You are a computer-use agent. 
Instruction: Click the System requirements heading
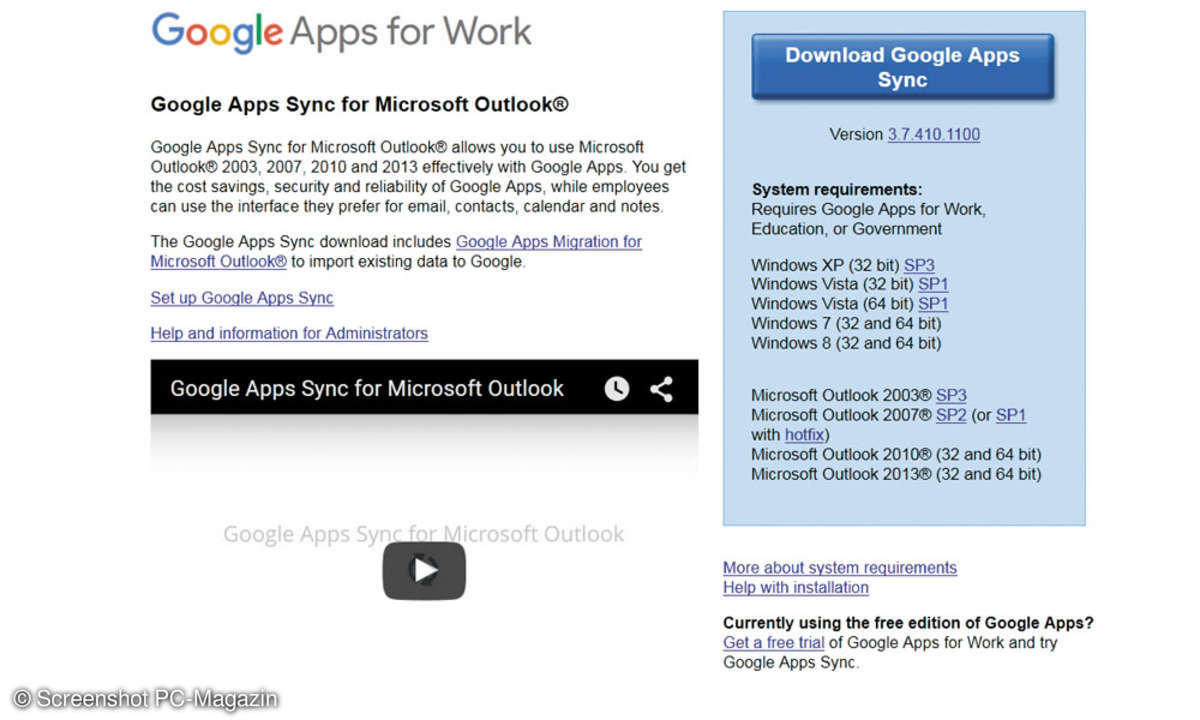837,189
